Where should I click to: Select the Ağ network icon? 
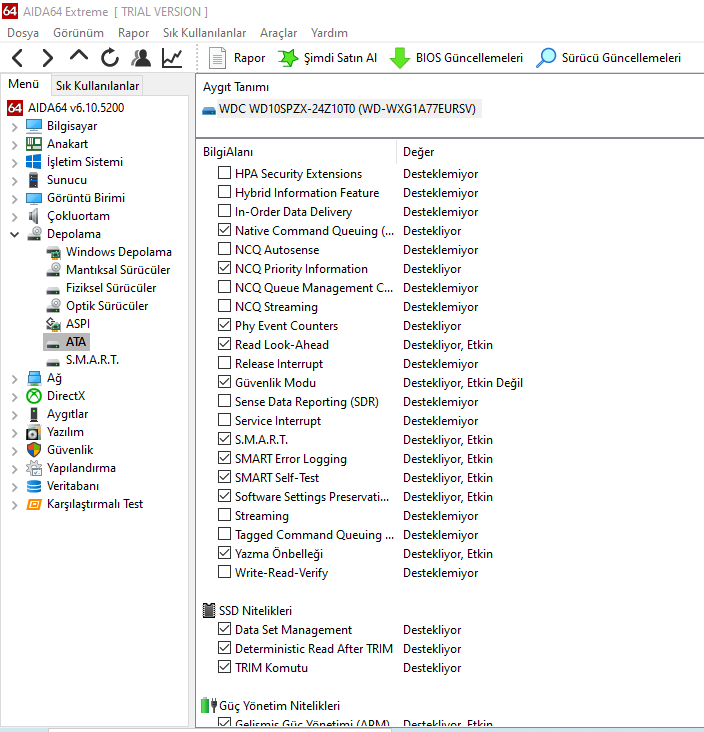click(x=34, y=378)
